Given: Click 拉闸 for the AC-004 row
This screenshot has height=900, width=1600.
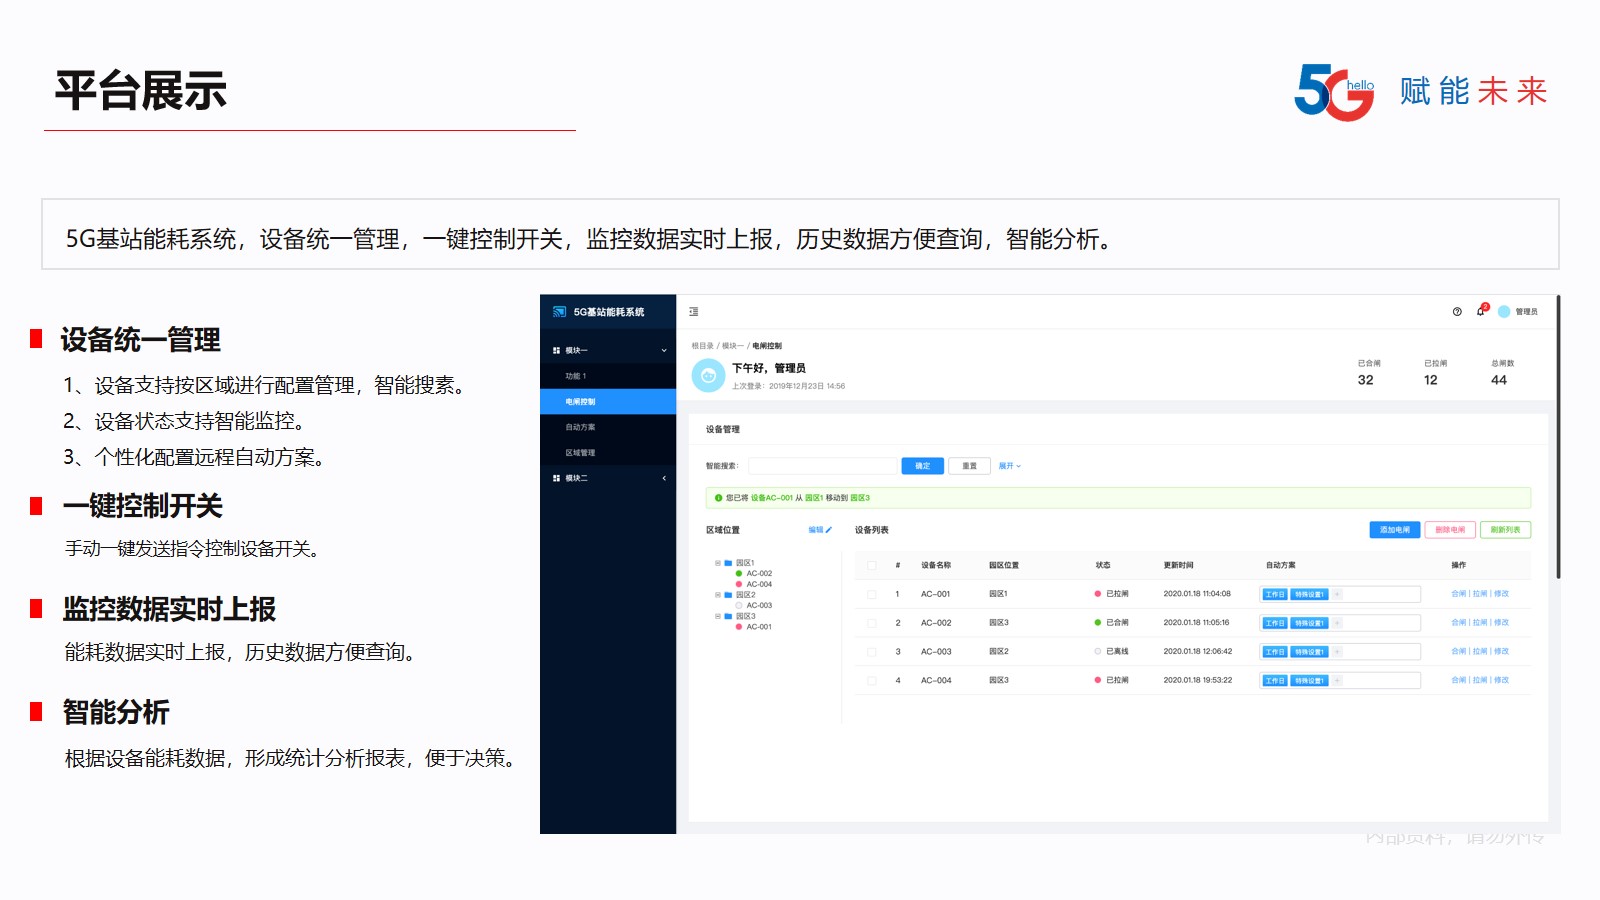Looking at the screenshot, I should pos(1480,680).
